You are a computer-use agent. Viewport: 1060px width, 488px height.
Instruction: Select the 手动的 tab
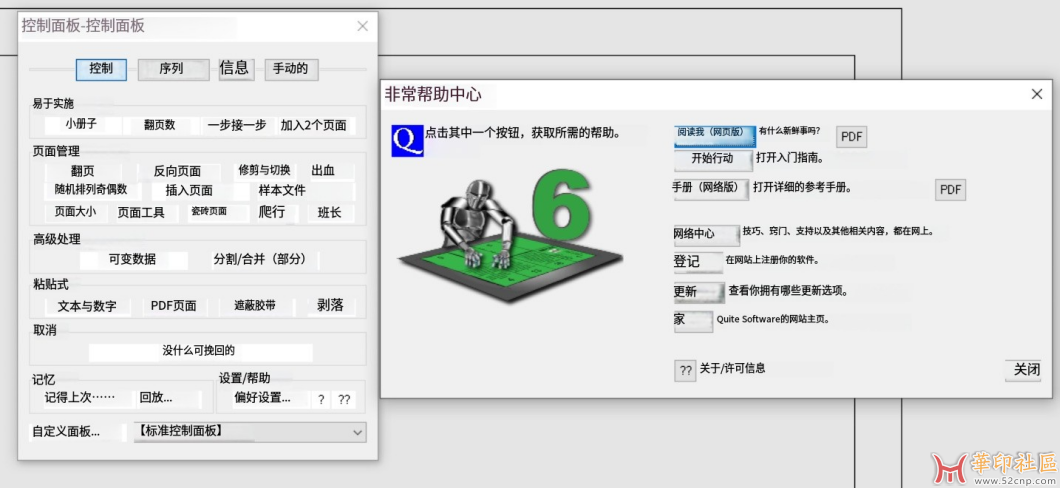(x=291, y=69)
